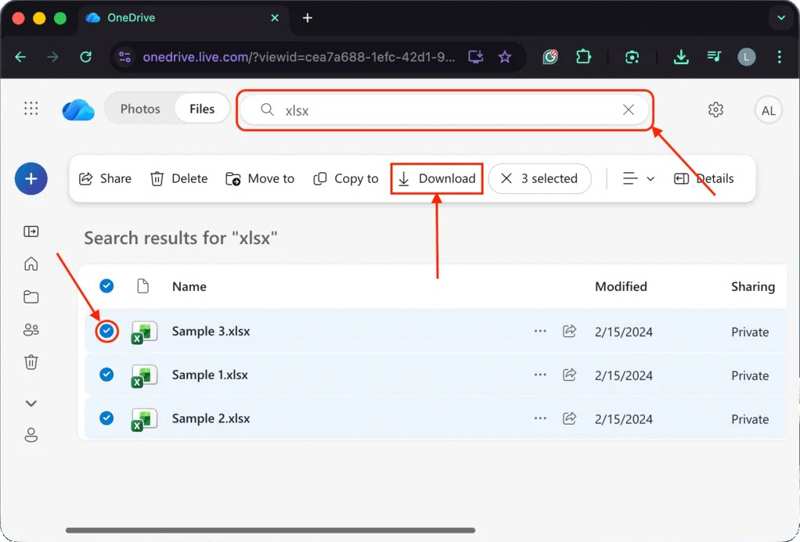Toggle the sidebar navigation pane icon

31,232
